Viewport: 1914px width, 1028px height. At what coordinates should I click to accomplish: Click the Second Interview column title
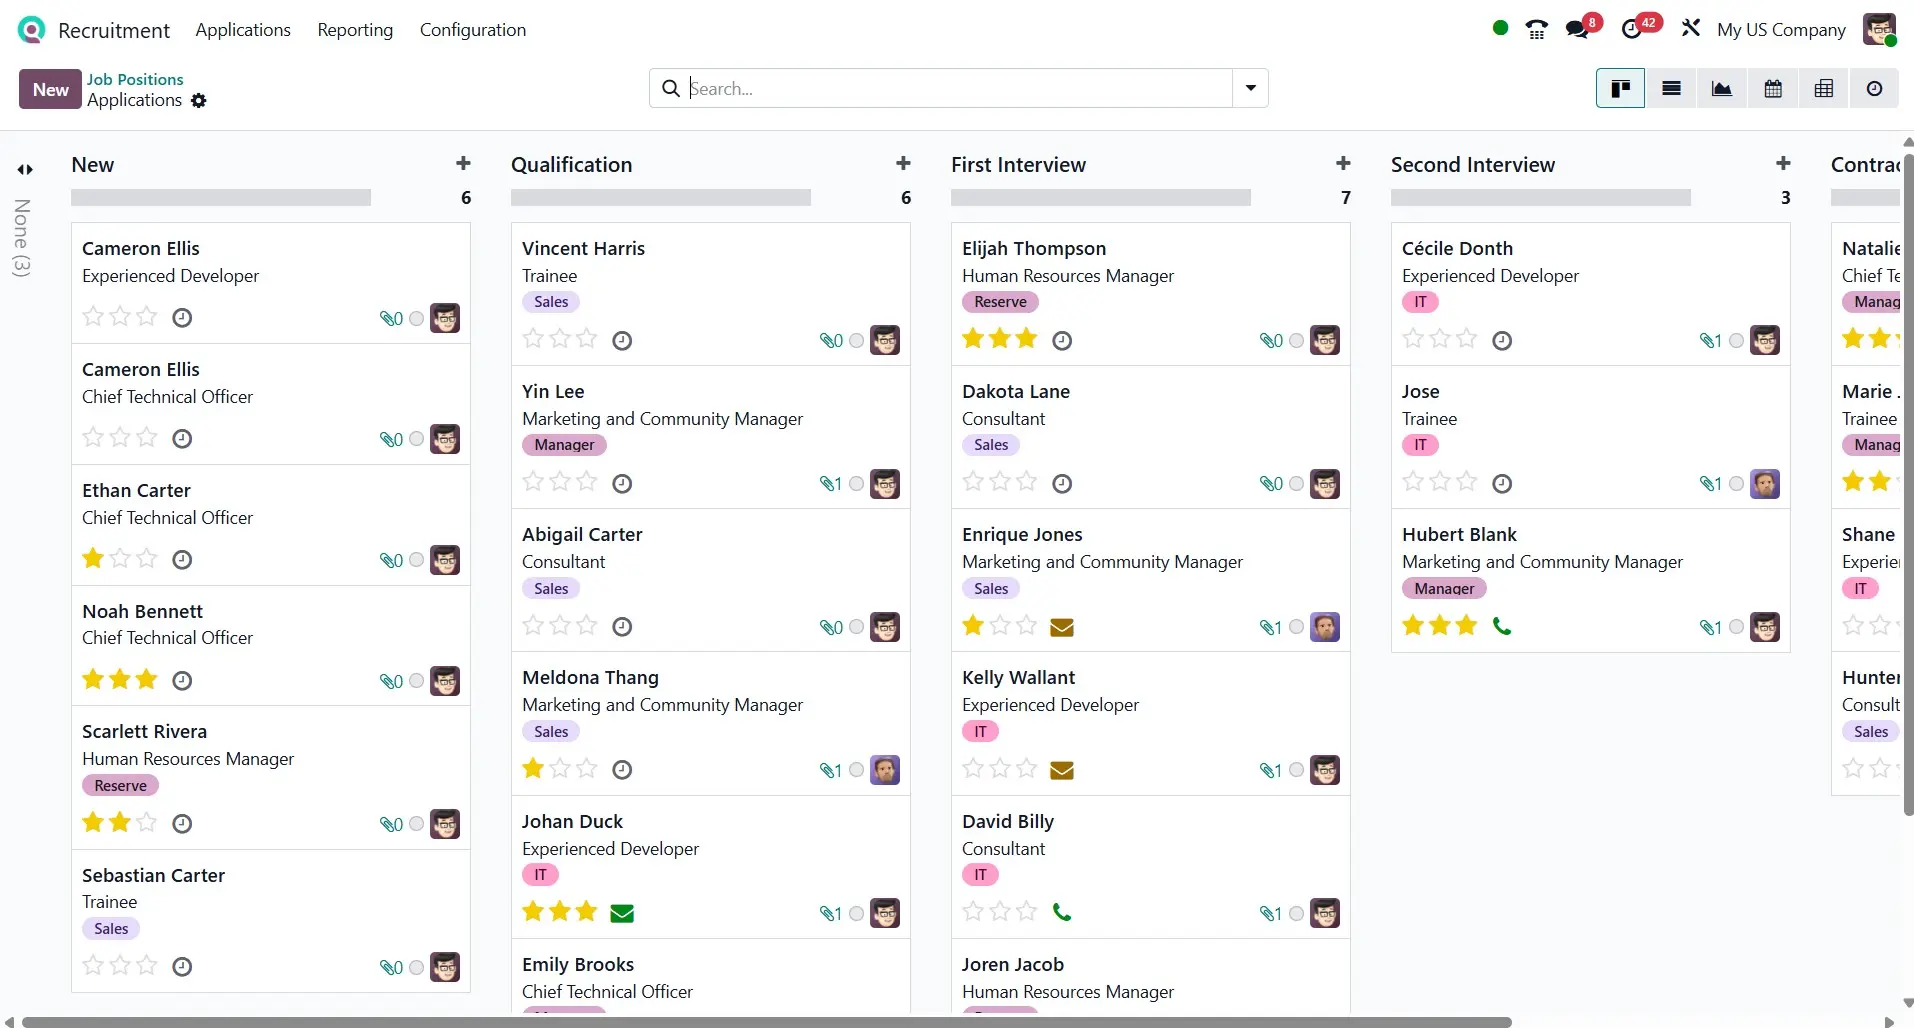1473,165
